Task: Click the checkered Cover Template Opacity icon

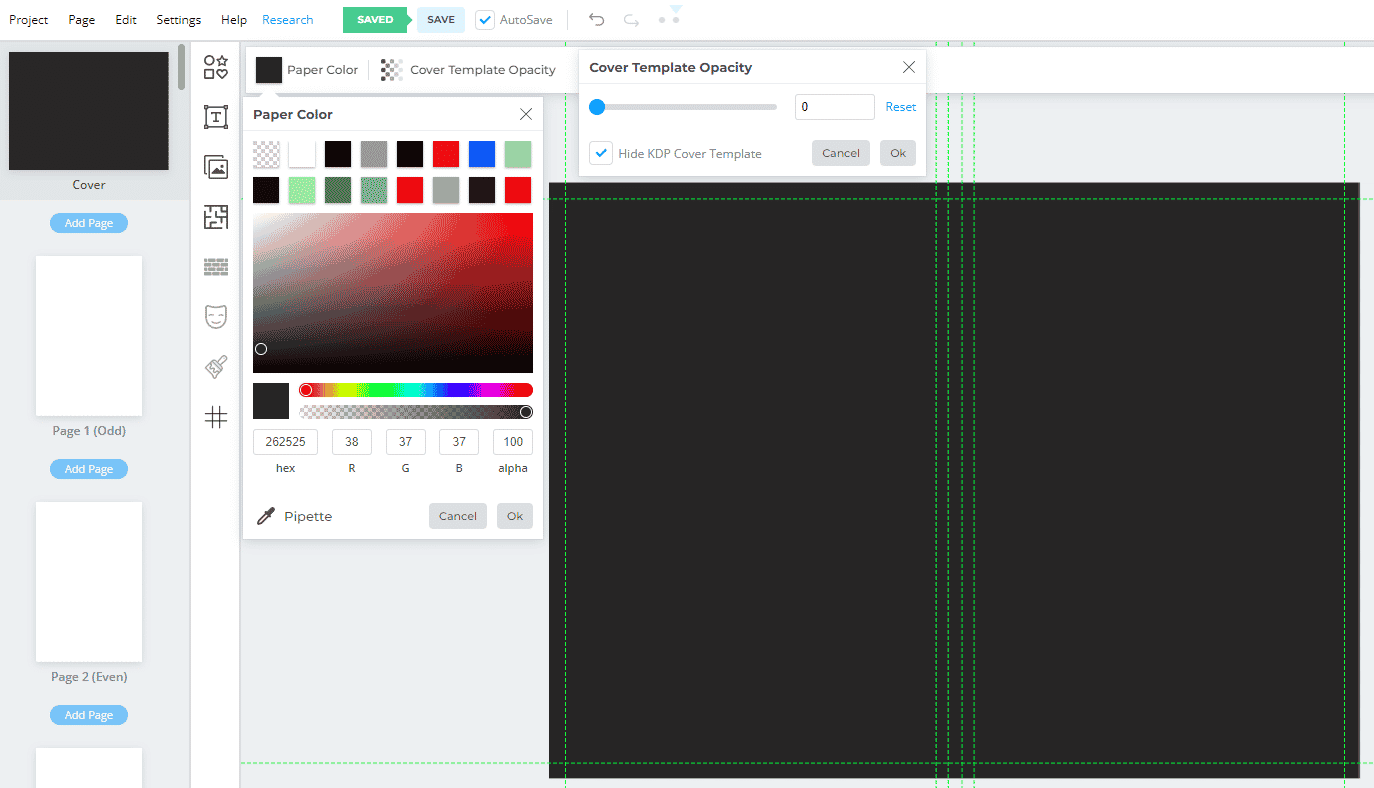Action: click(x=392, y=70)
